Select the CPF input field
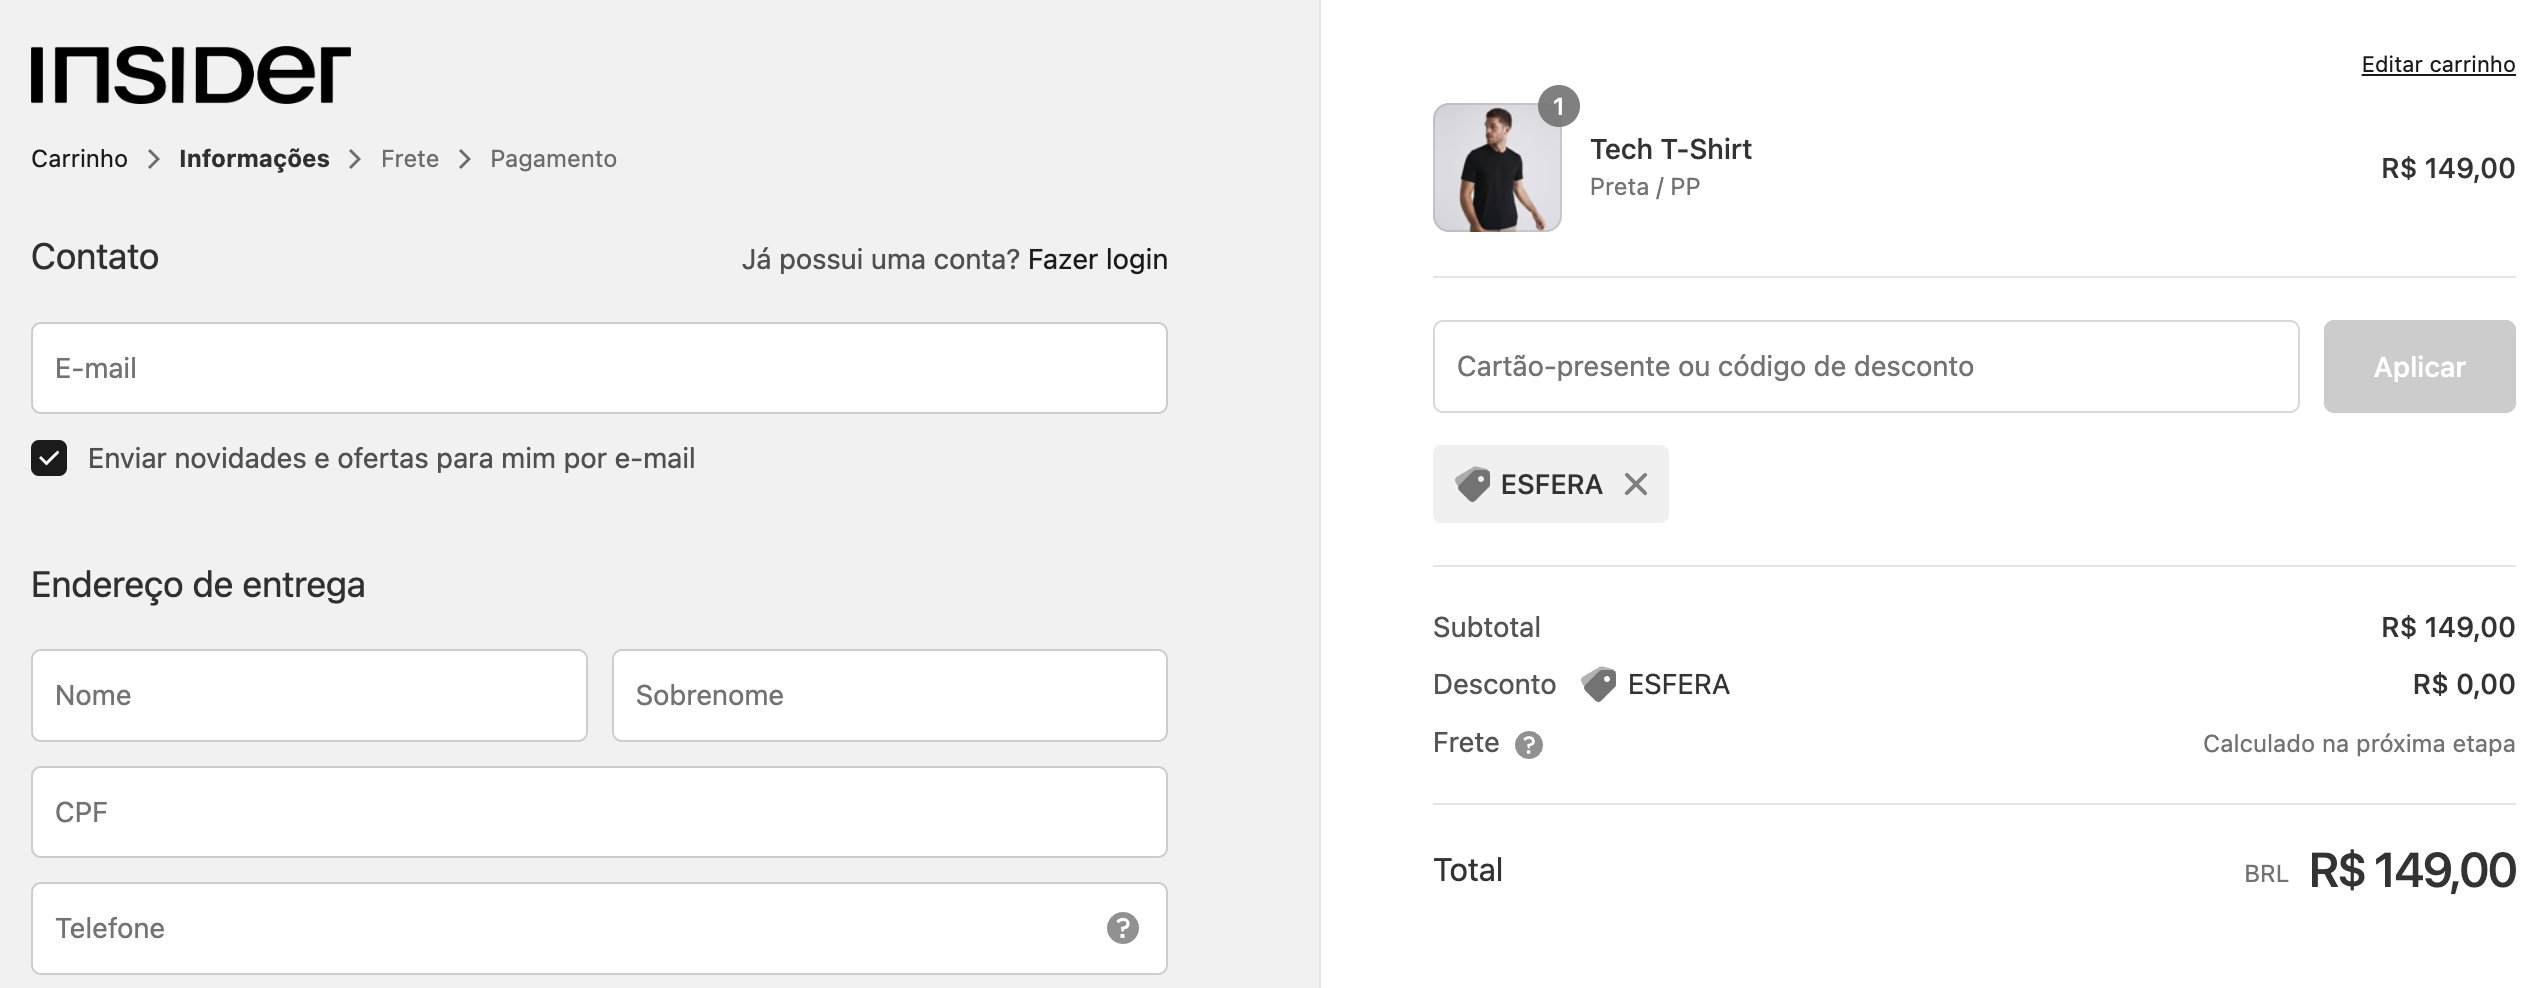 (x=599, y=812)
